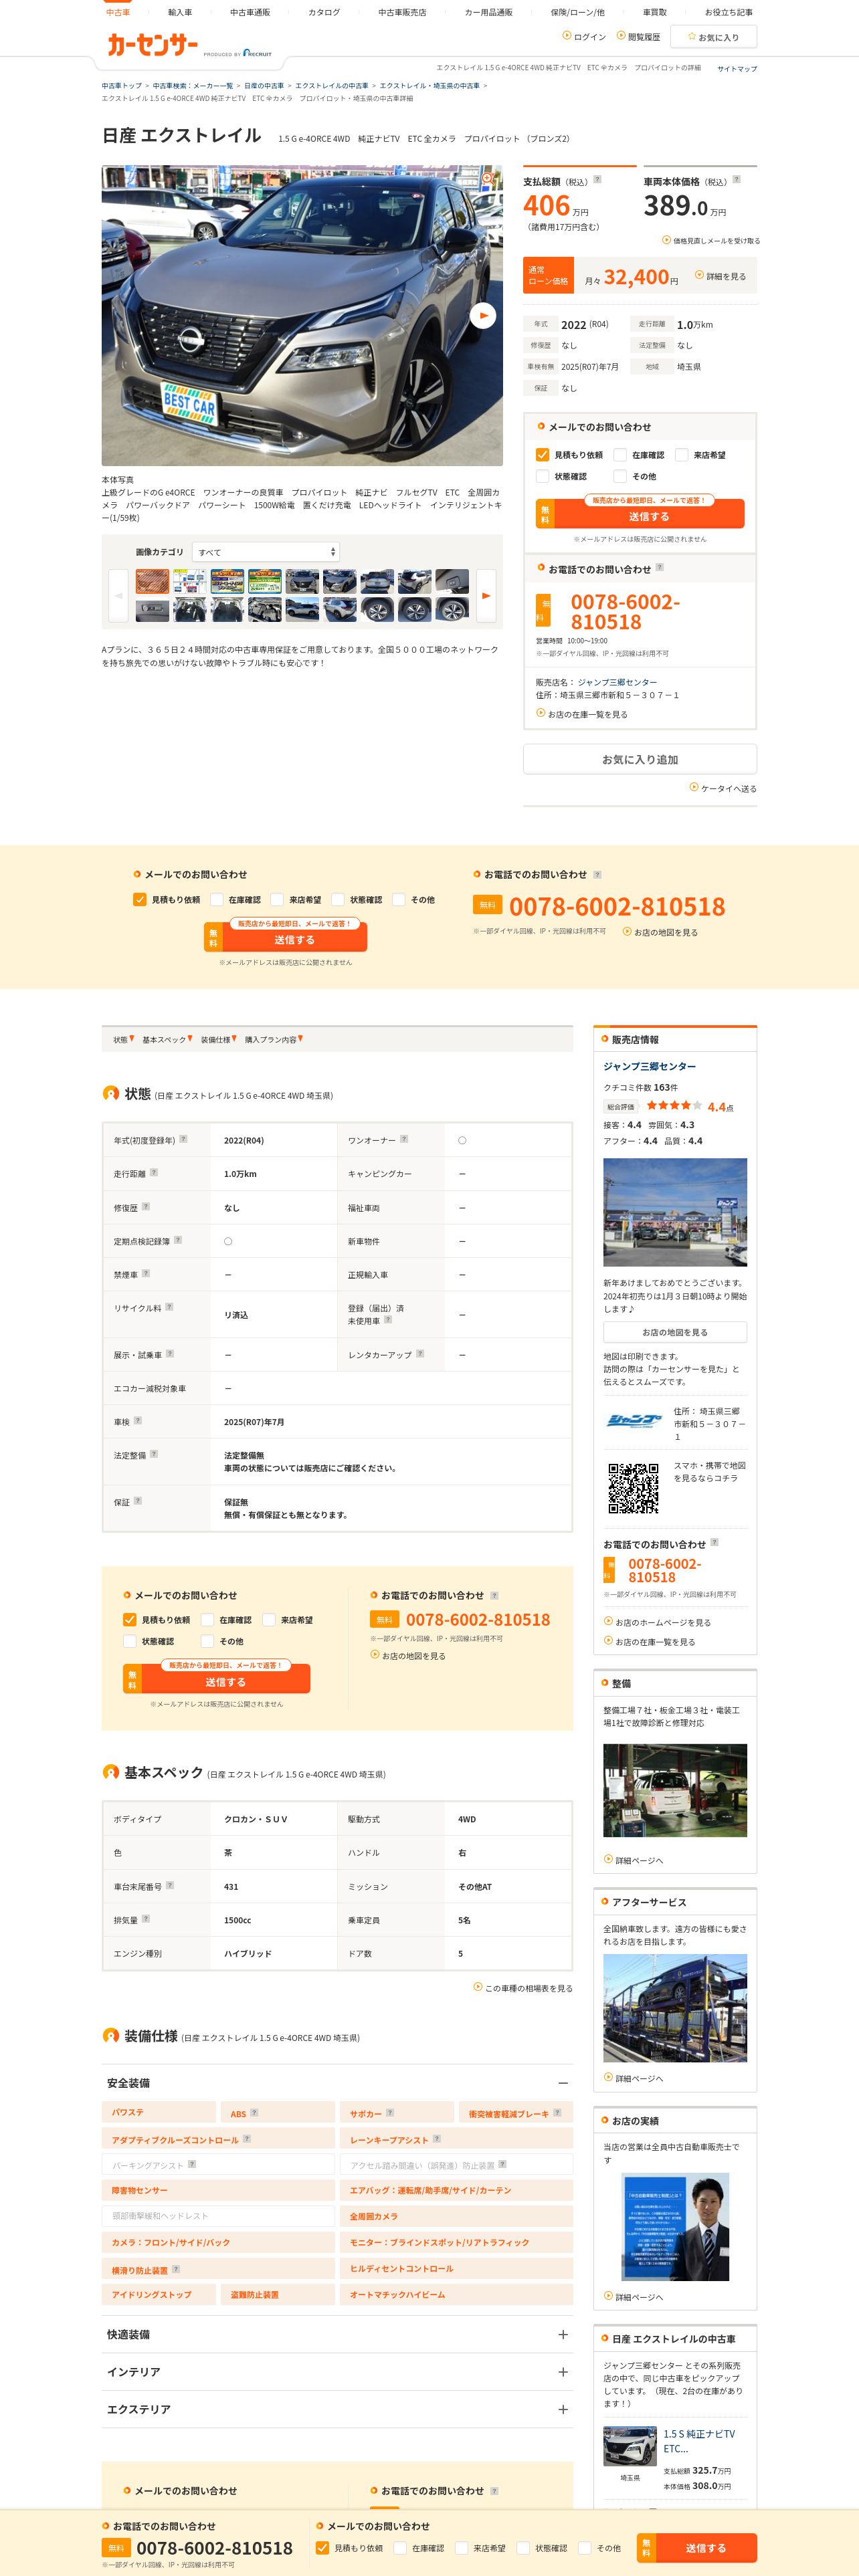Play the video on the main car photo
This screenshot has height=2576, width=859.
(x=483, y=315)
